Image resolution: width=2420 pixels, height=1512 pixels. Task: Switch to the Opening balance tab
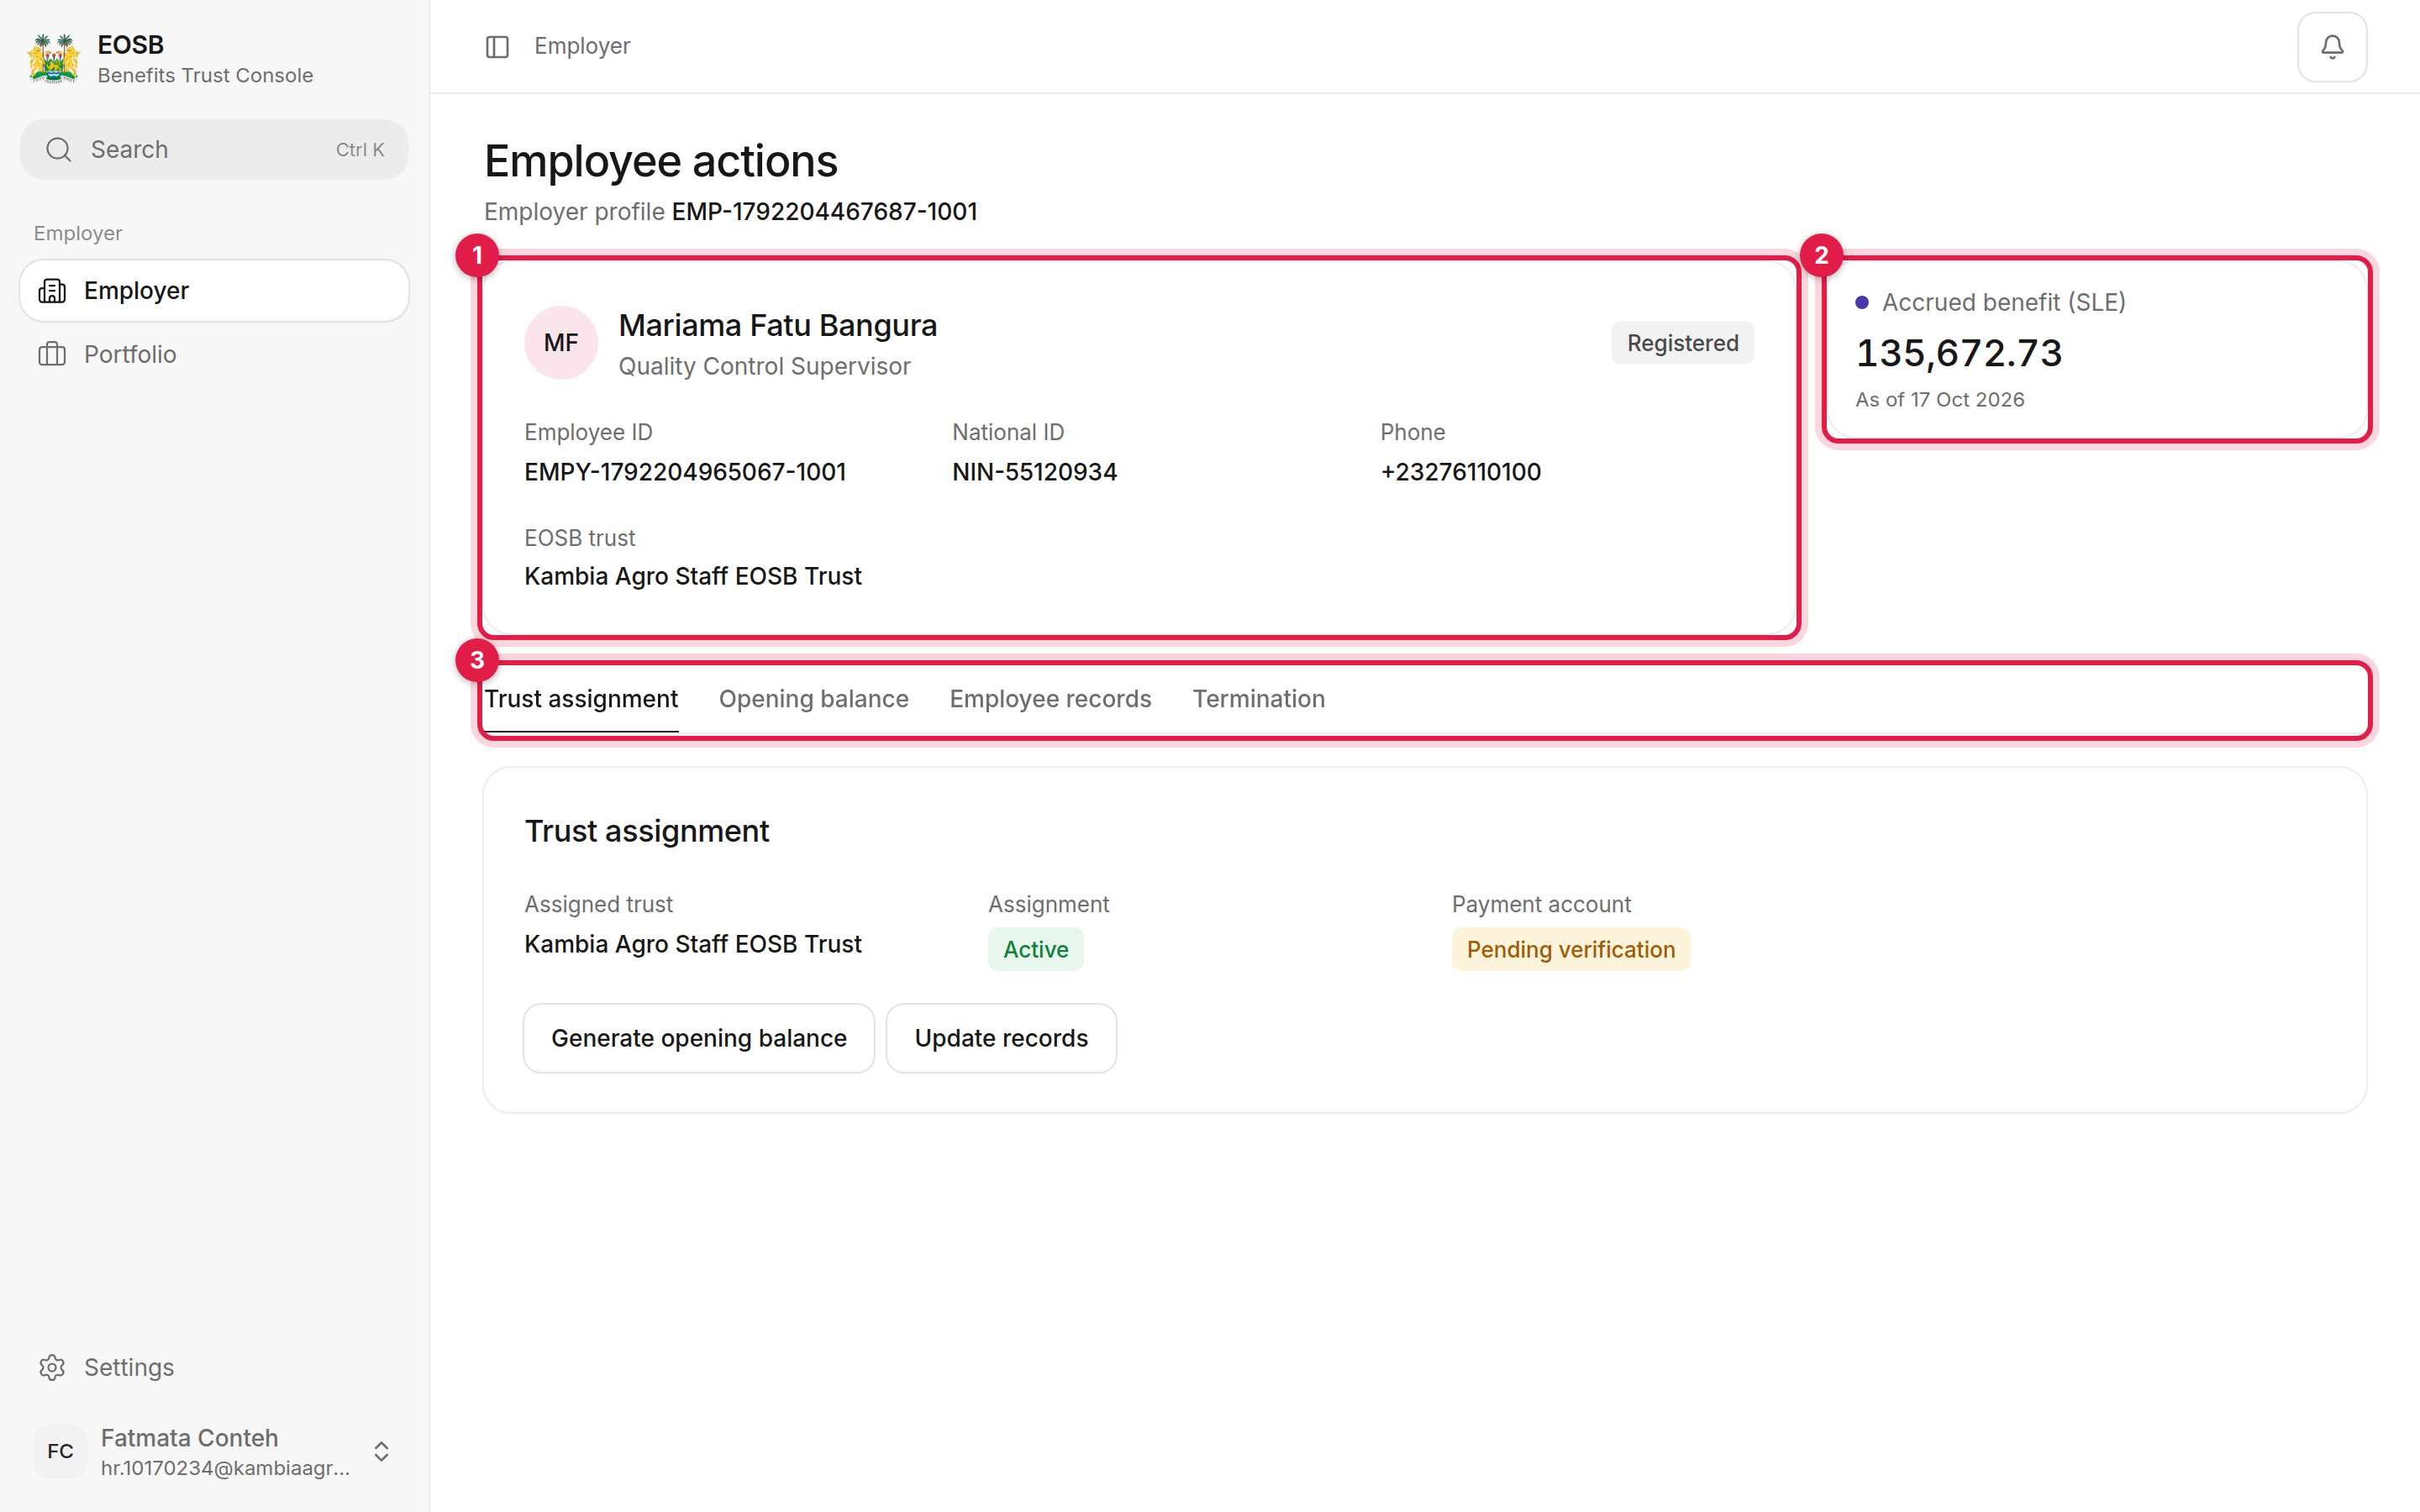pyautogui.click(x=813, y=699)
